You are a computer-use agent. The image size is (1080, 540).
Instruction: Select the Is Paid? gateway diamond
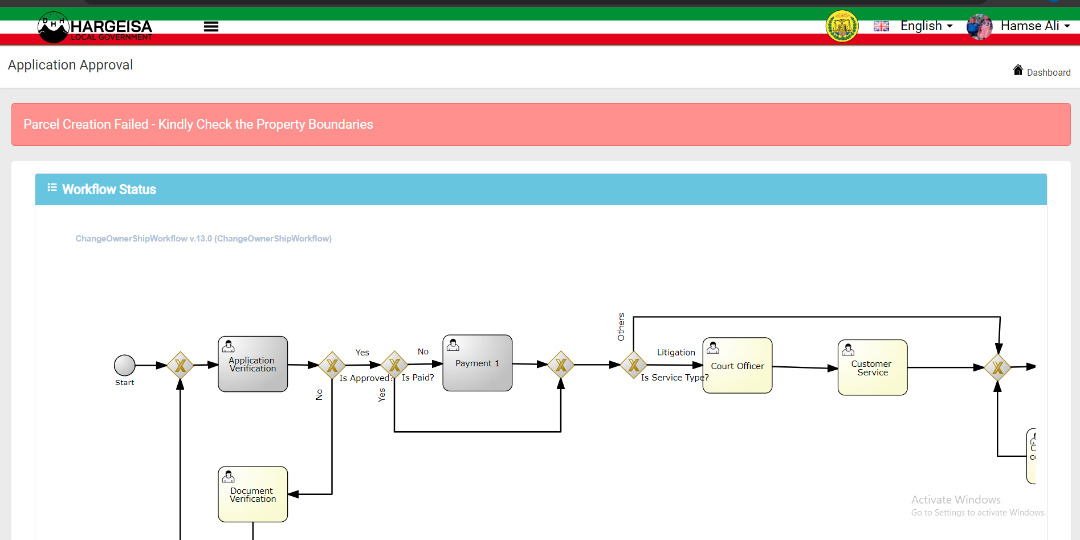[x=394, y=364]
